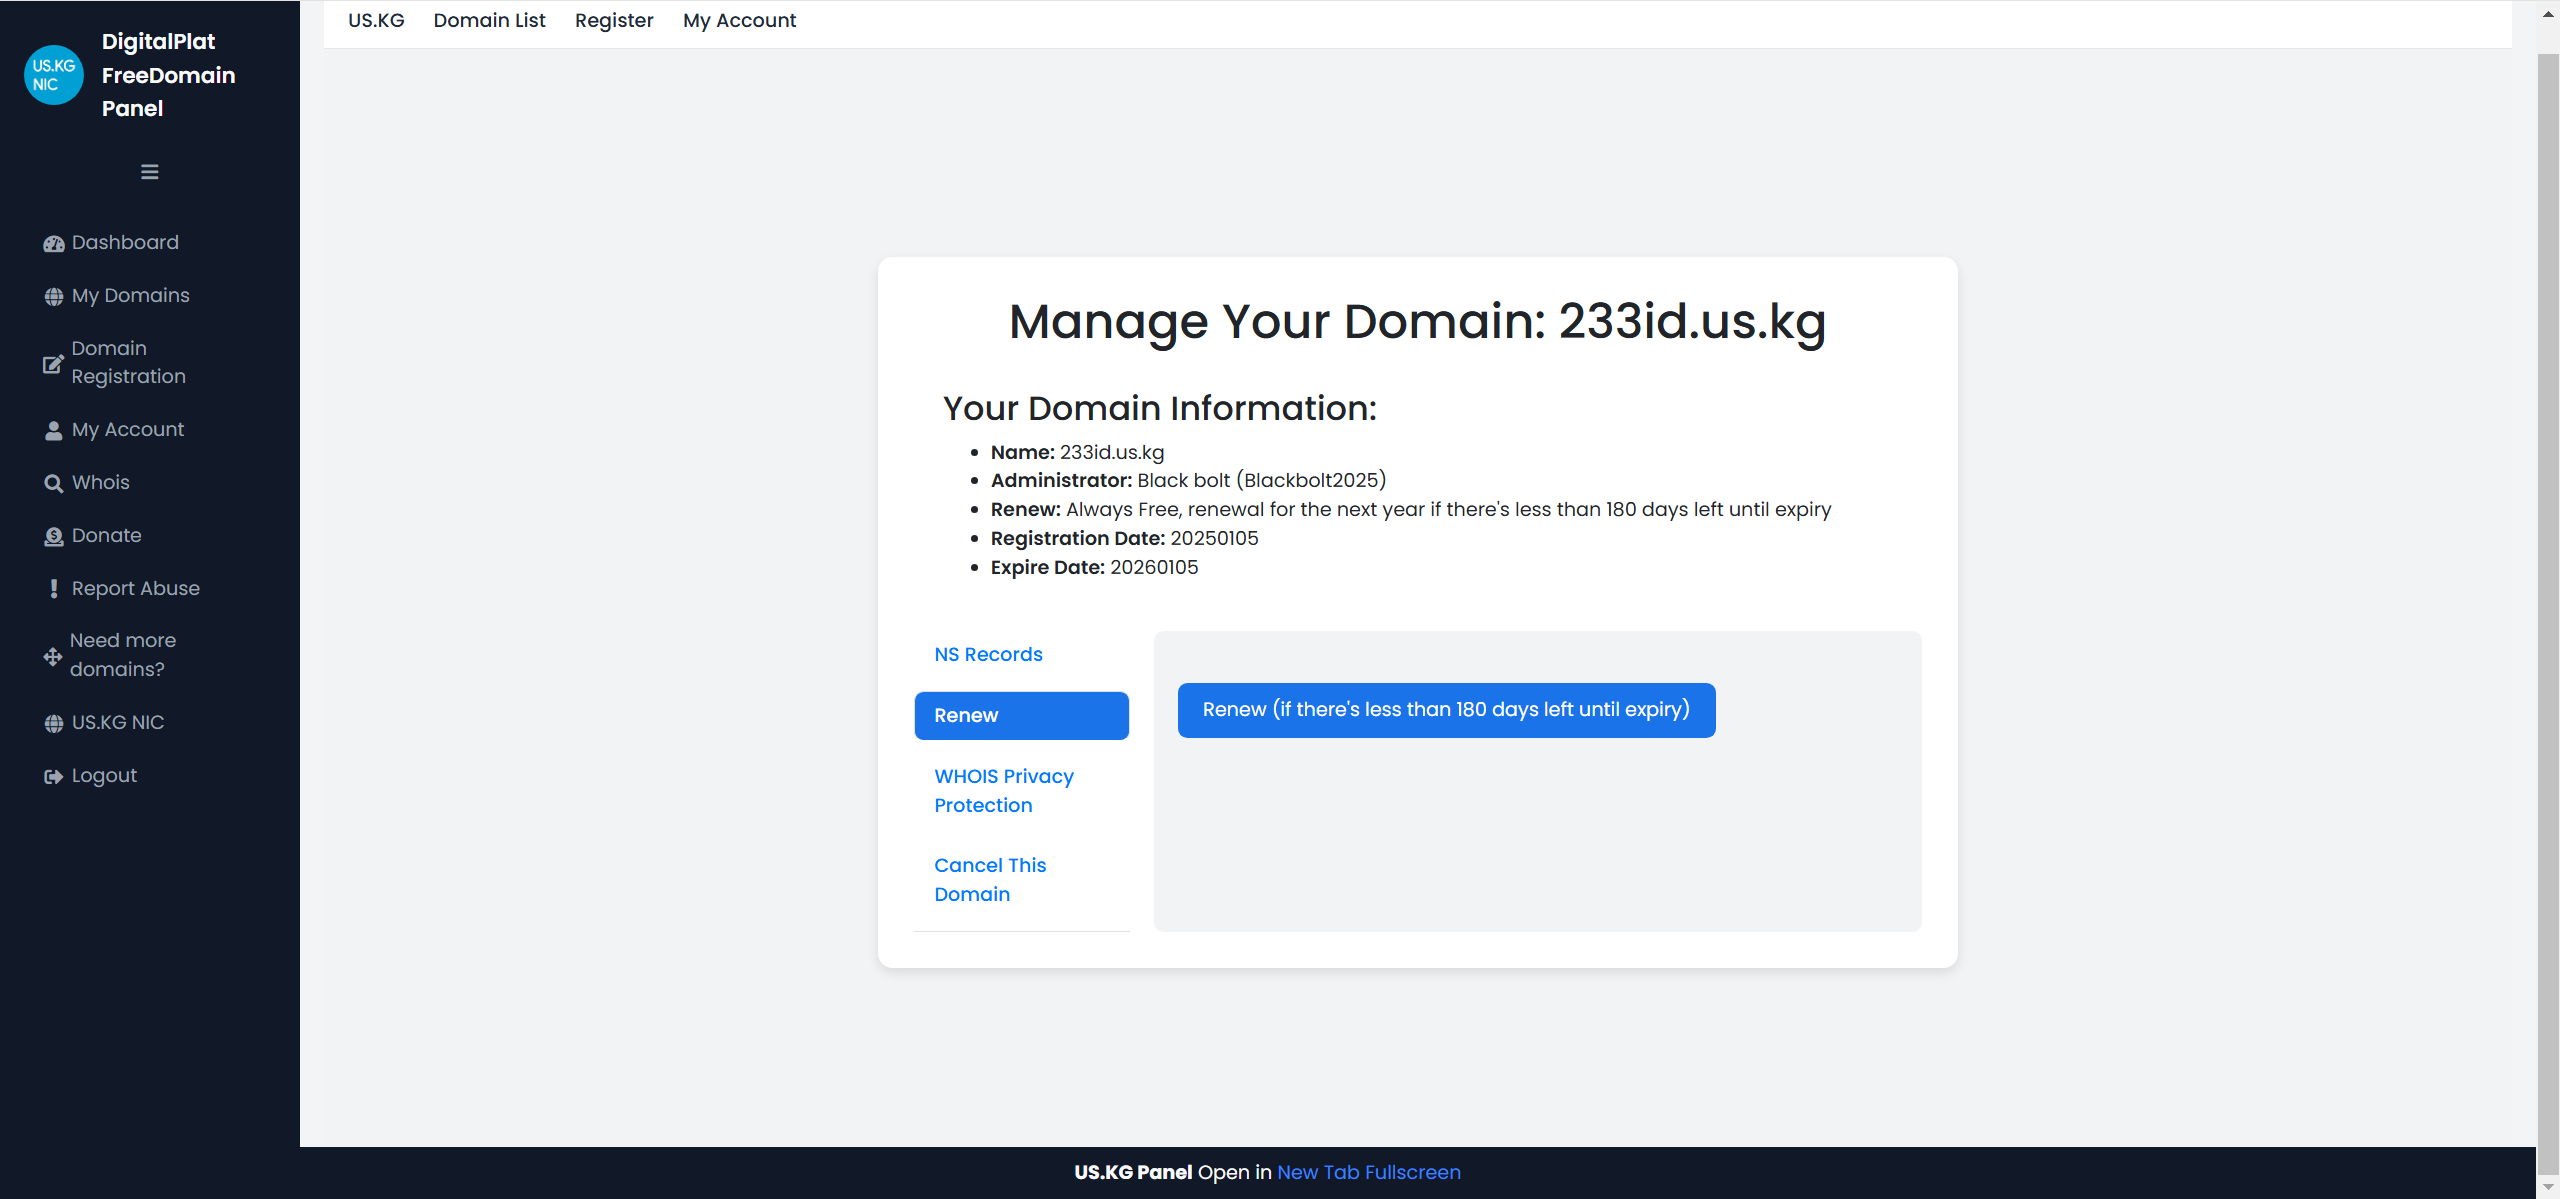Click the Donate icon in sidebar
Viewport: 2560px width, 1199px height.
pyautogui.click(x=54, y=536)
